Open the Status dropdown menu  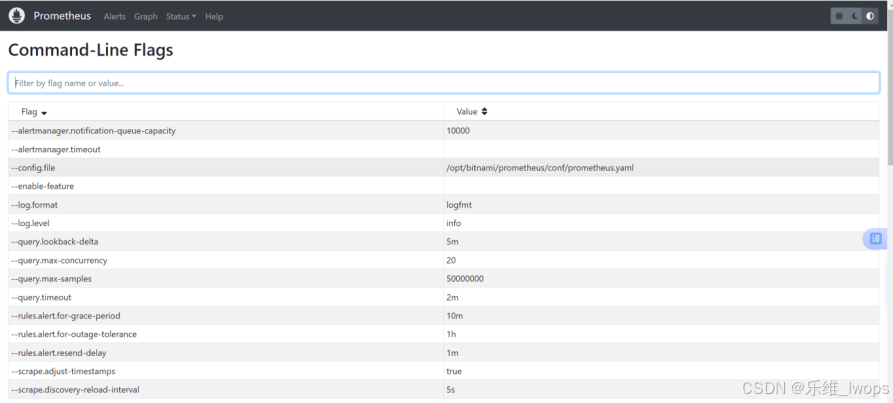coord(181,17)
